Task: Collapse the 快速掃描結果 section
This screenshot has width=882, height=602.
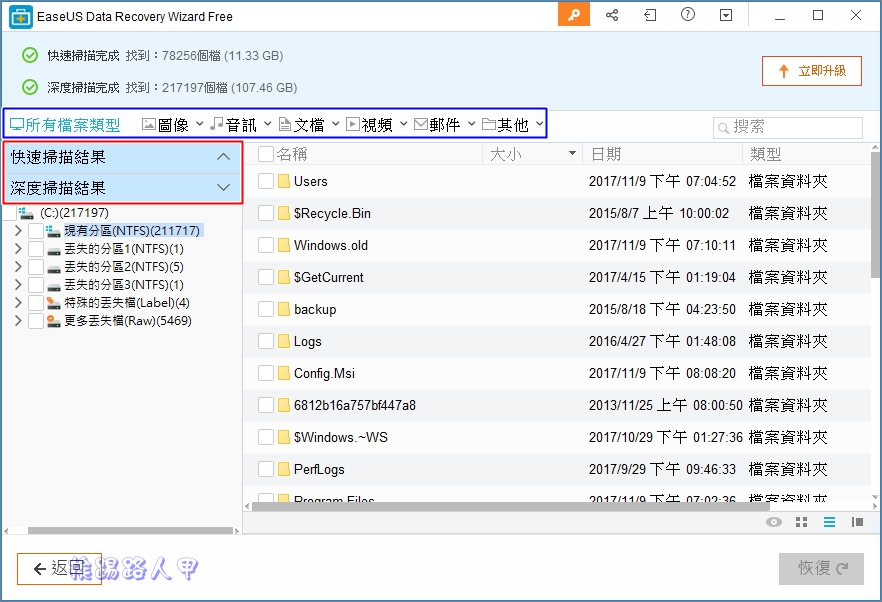Action: 223,156
